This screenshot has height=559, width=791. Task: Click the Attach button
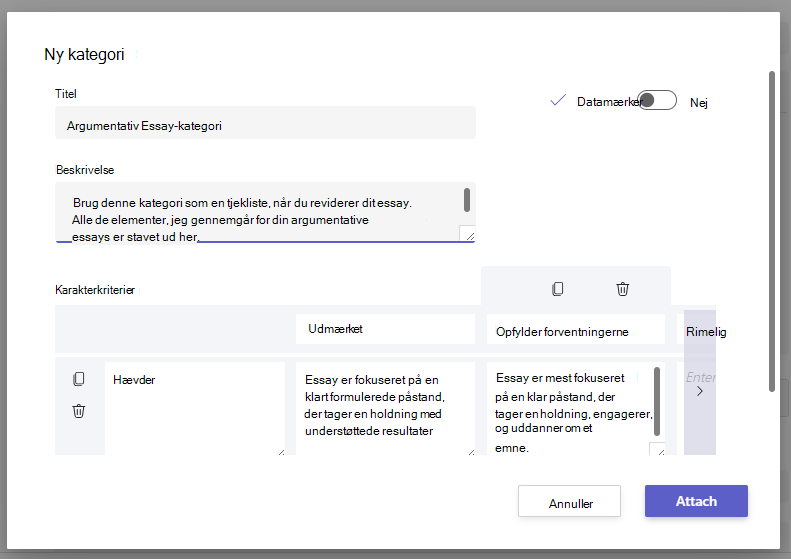(696, 501)
